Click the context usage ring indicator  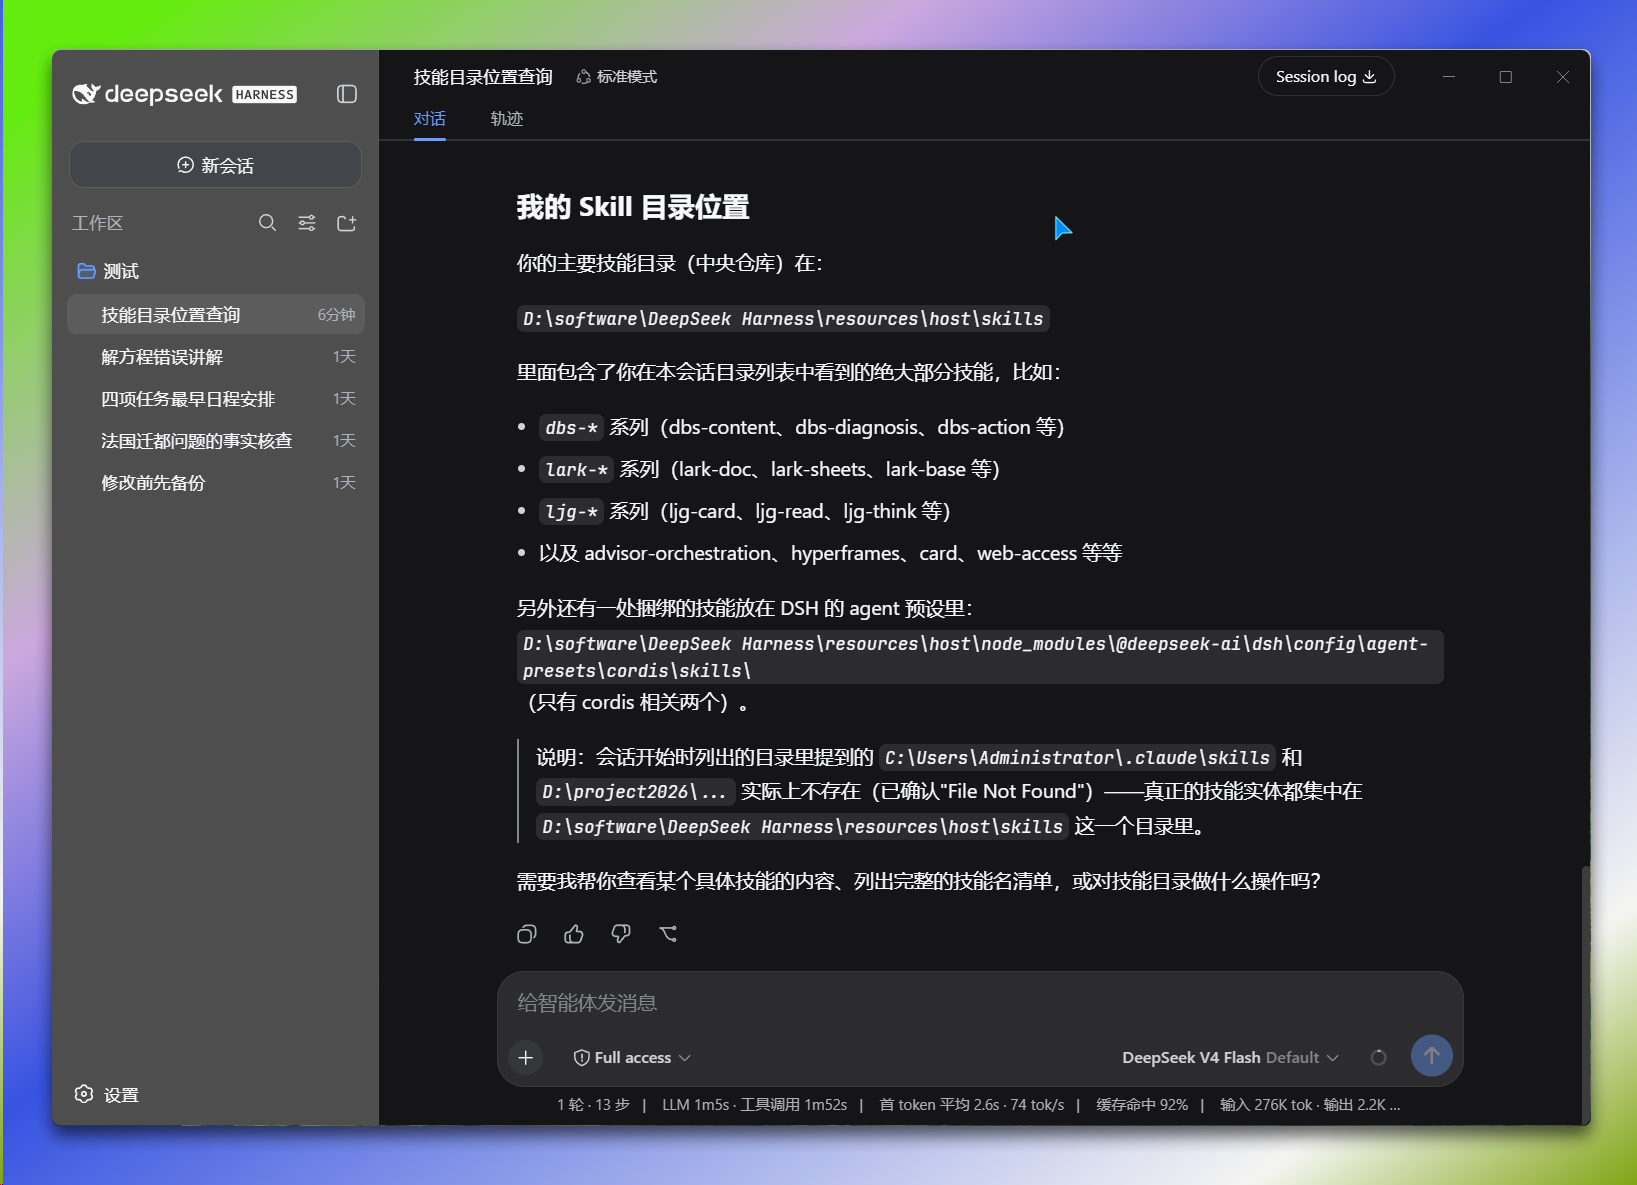(1379, 1057)
